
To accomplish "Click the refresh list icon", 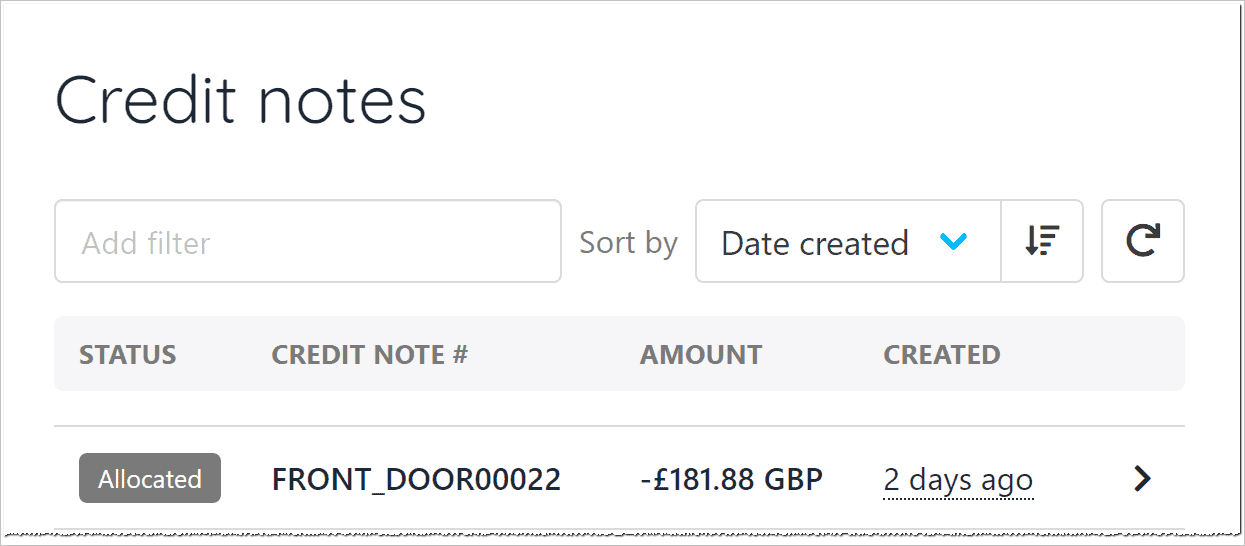I will point(1142,241).
